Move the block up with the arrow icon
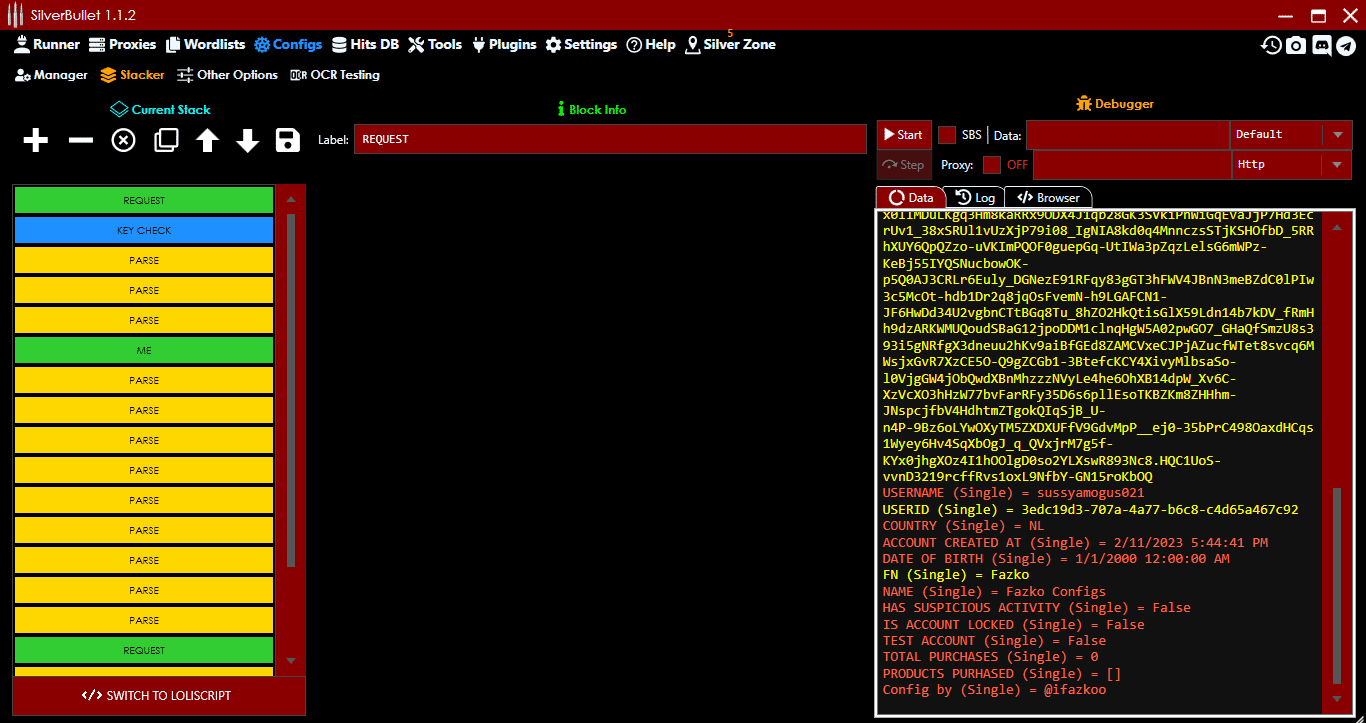The width and height of the screenshot is (1366, 723). [207, 140]
